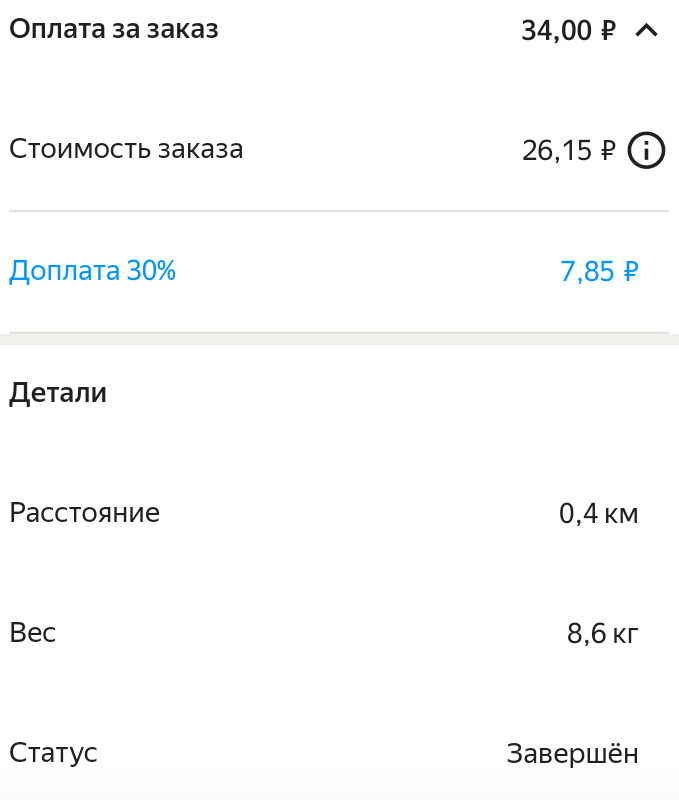Open the order cost info icon

pos(646,151)
